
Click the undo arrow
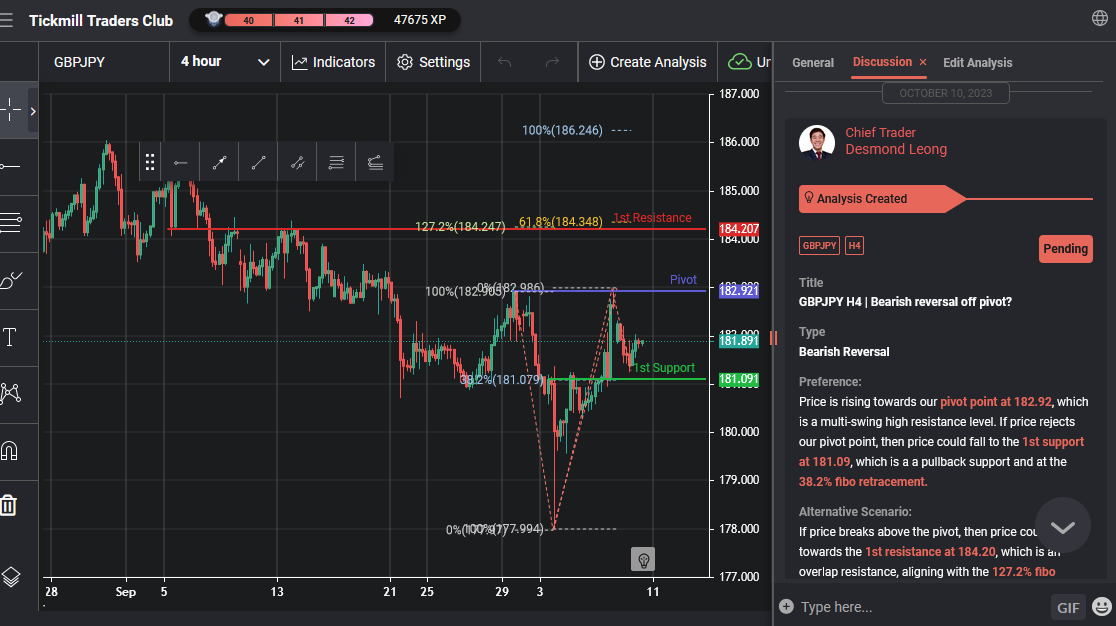505,62
